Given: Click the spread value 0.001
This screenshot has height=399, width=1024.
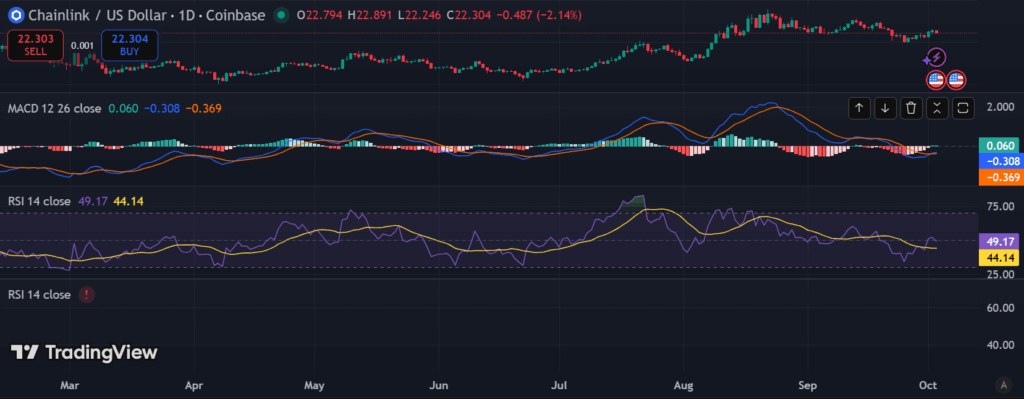Looking at the screenshot, I should click(82, 46).
